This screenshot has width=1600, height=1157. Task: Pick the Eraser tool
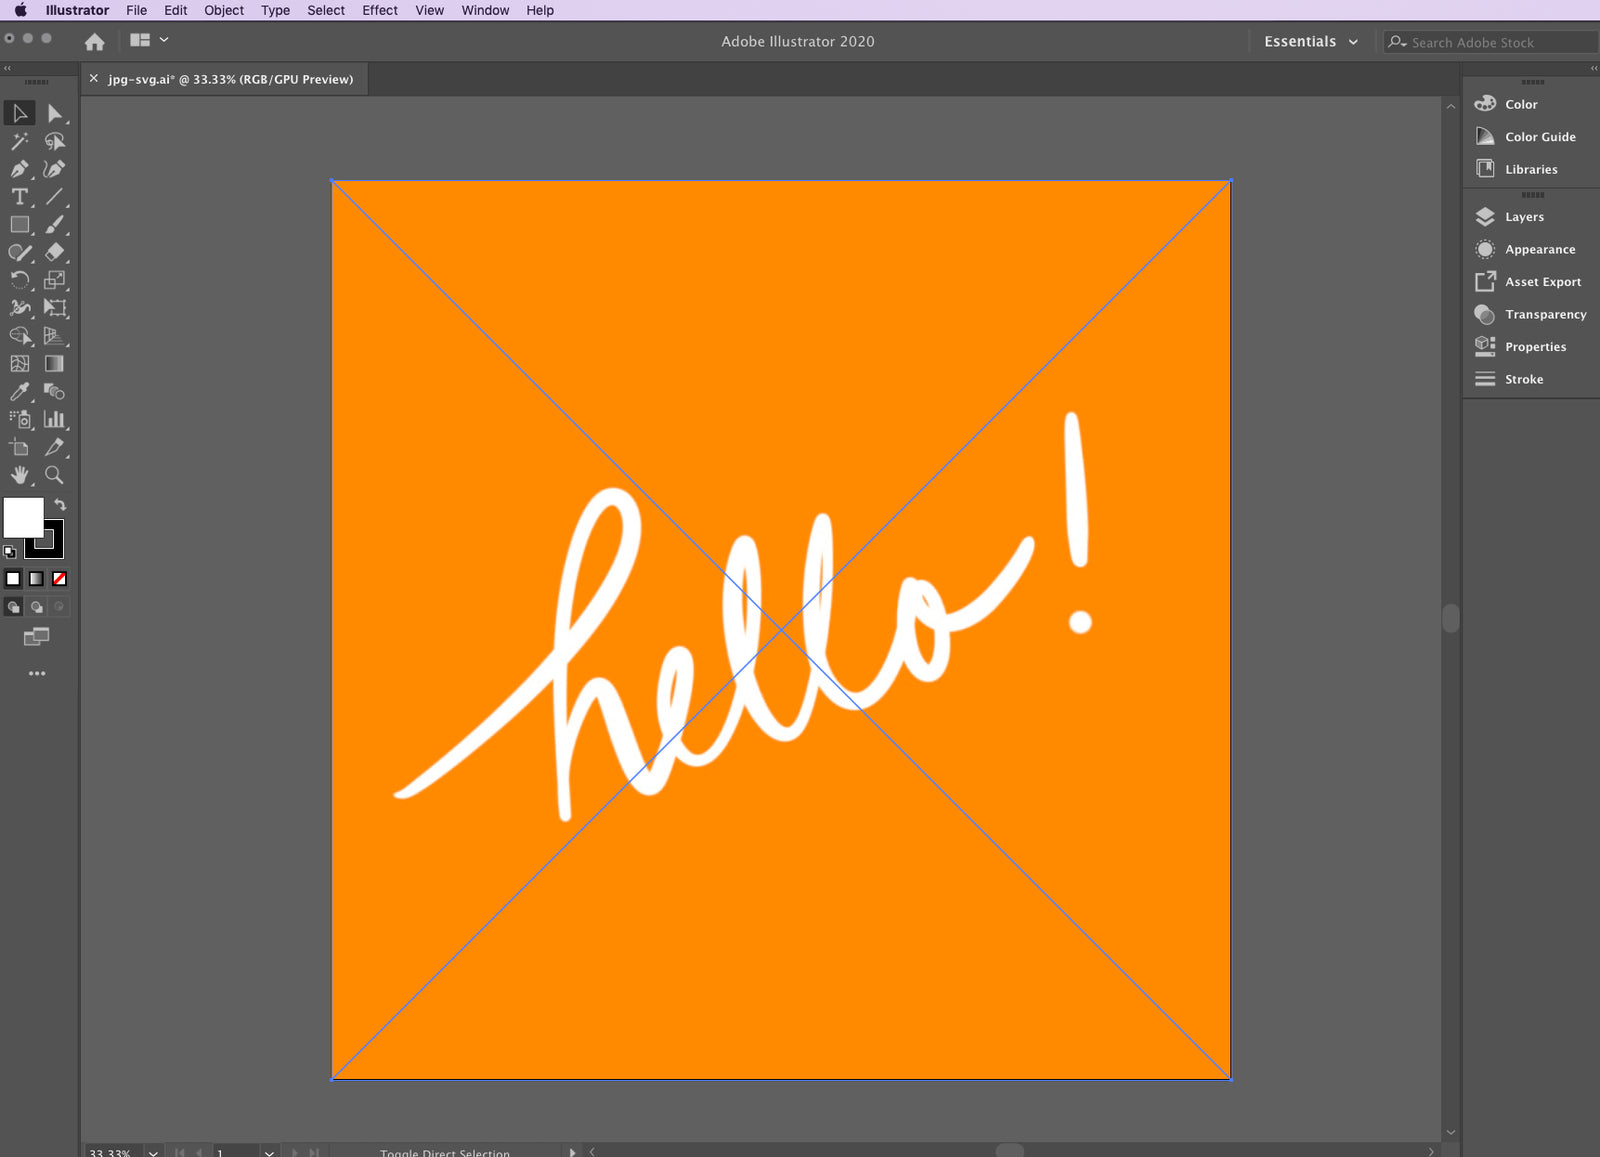pos(54,252)
